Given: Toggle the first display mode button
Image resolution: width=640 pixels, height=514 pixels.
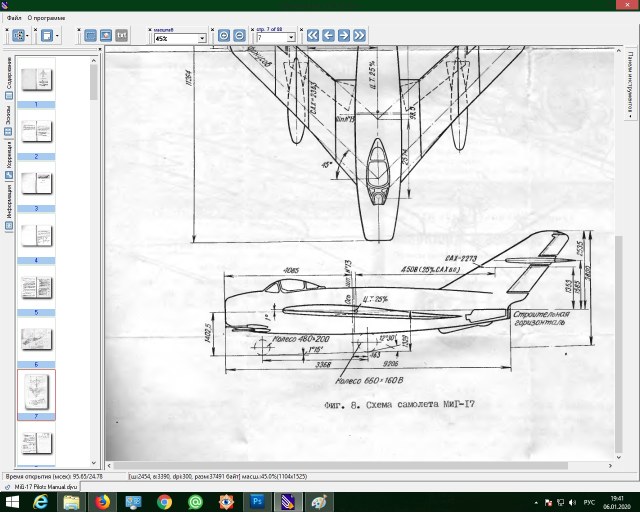Looking at the screenshot, I should (x=90, y=35).
